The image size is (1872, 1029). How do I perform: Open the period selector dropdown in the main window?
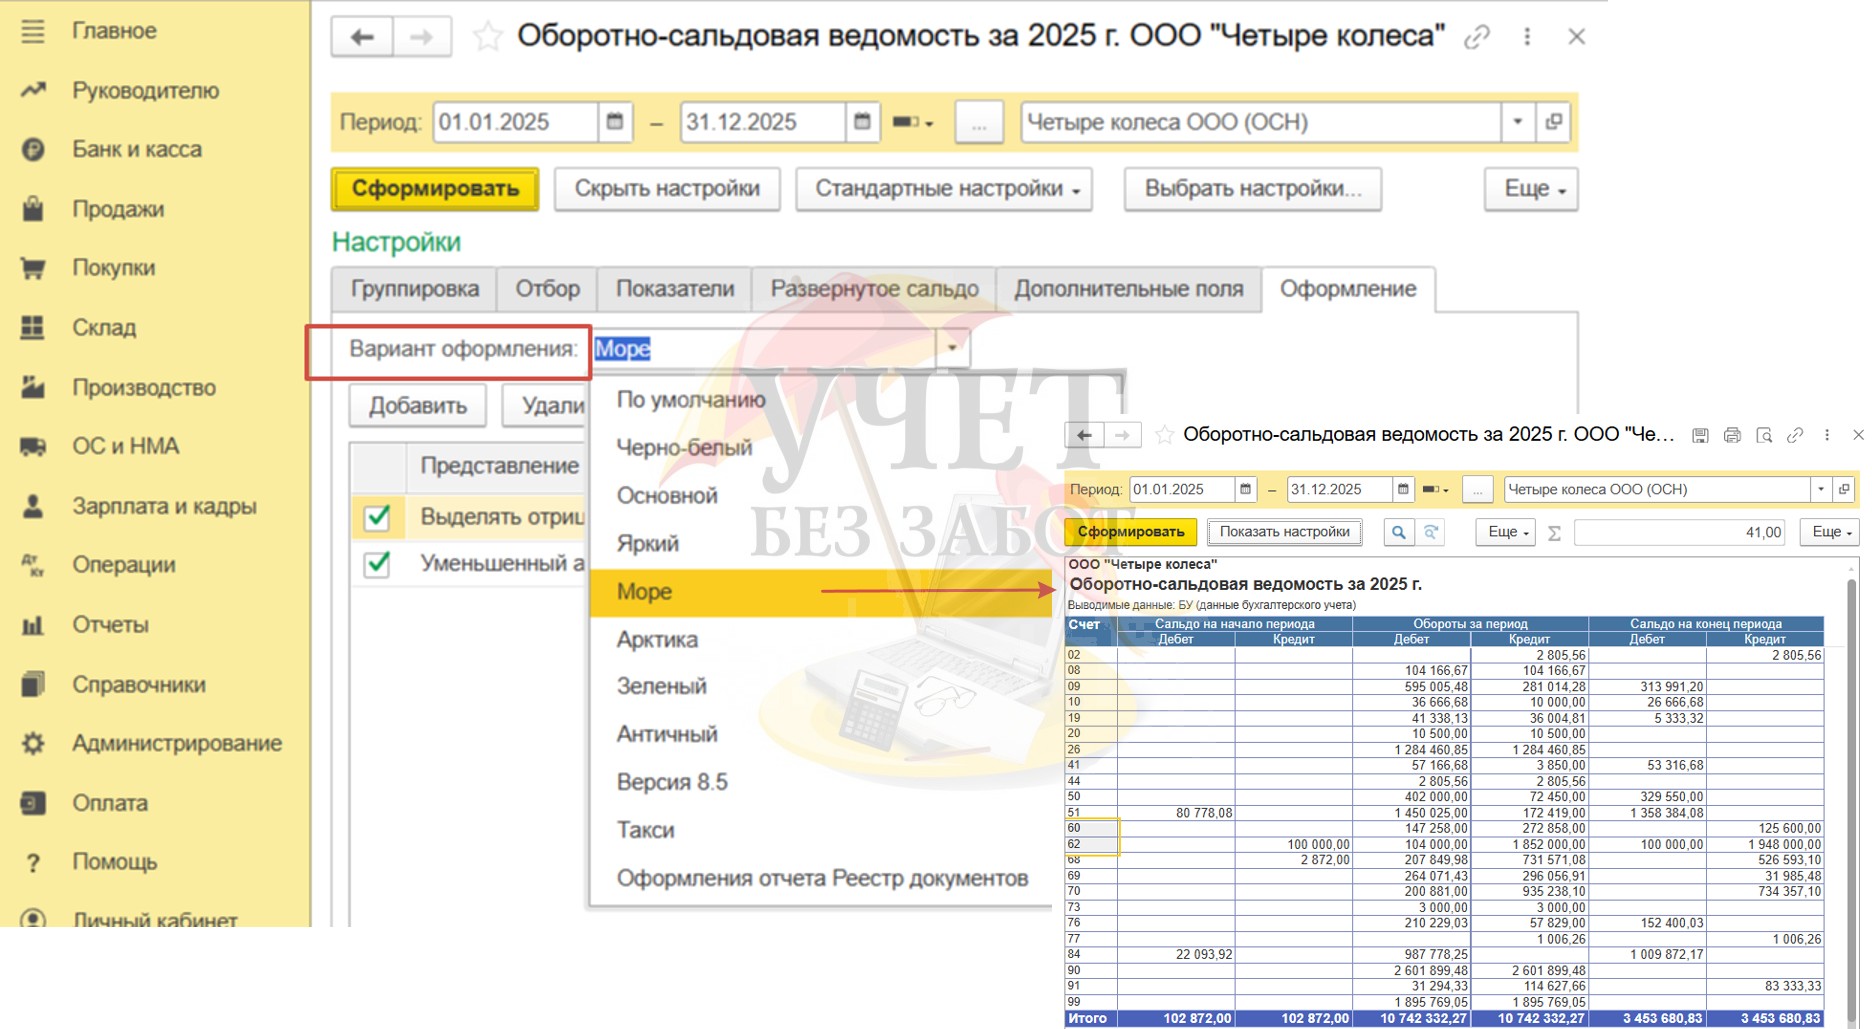click(x=912, y=122)
